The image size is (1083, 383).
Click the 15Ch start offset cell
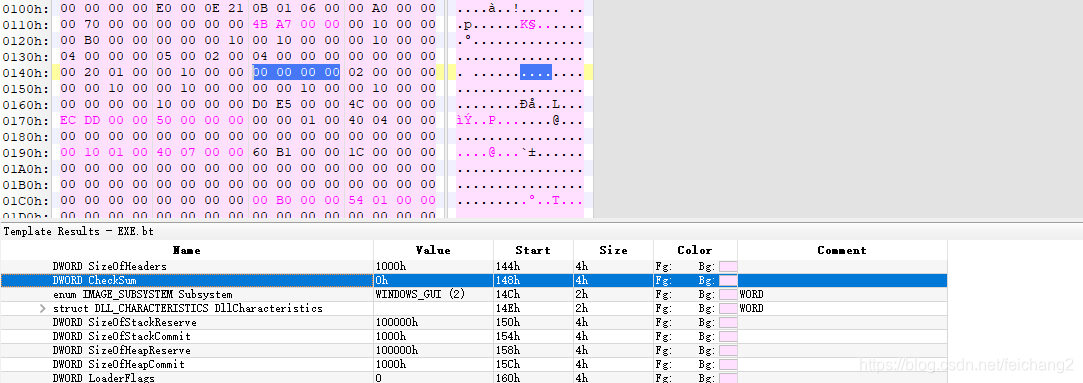pos(533,364)
